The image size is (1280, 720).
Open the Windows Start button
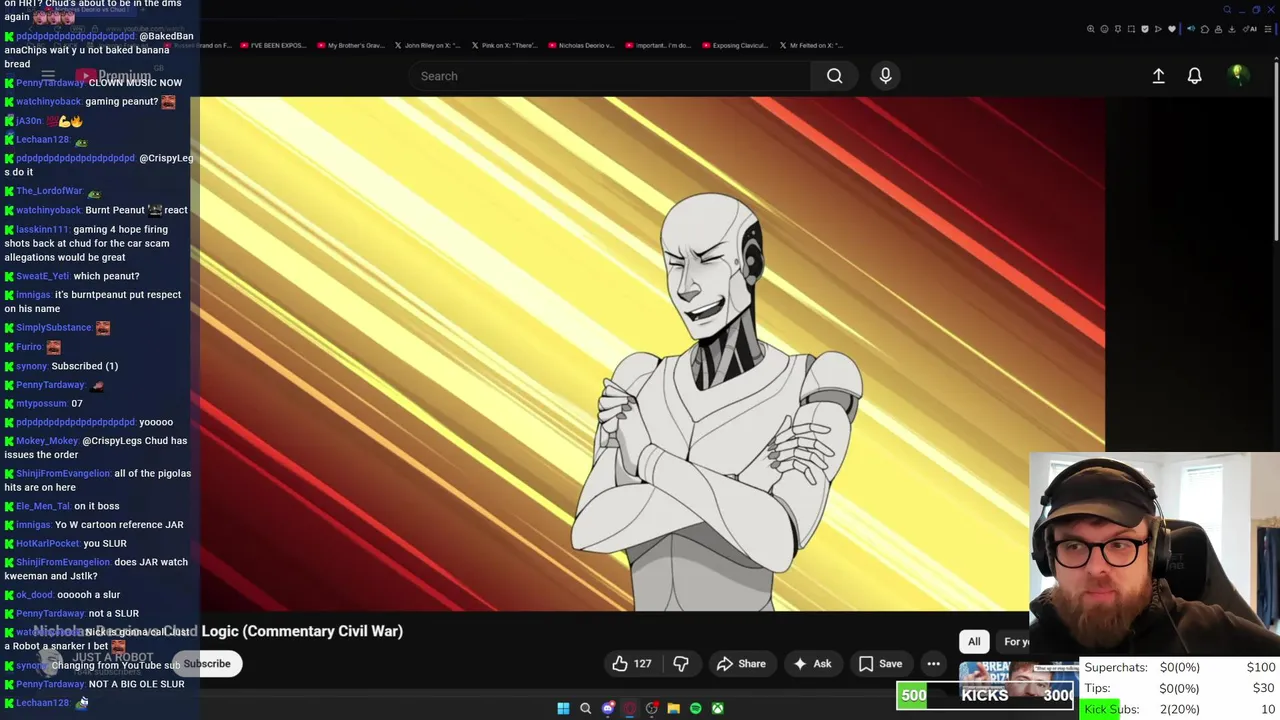563,708
